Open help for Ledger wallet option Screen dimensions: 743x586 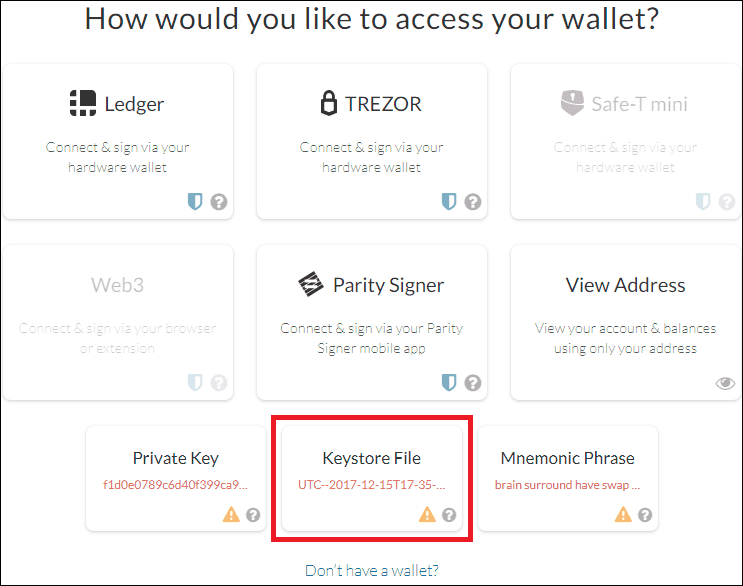(219, 202)
